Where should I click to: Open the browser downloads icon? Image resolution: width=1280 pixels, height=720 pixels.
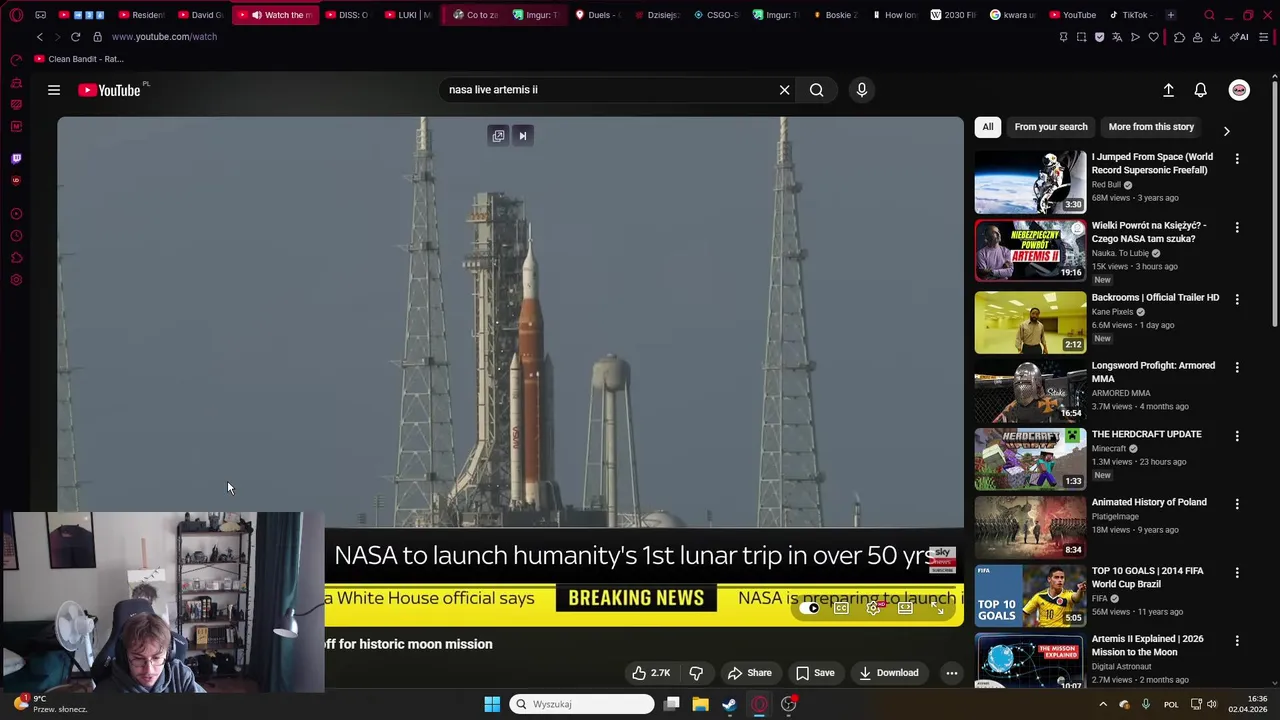tap(1215, 37)
